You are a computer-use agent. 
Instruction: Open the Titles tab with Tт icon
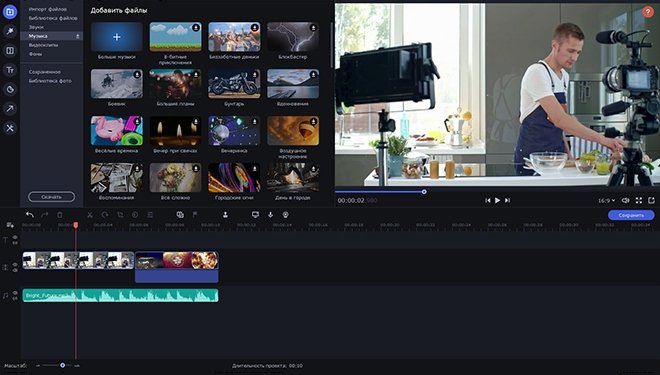click(10, 70)
